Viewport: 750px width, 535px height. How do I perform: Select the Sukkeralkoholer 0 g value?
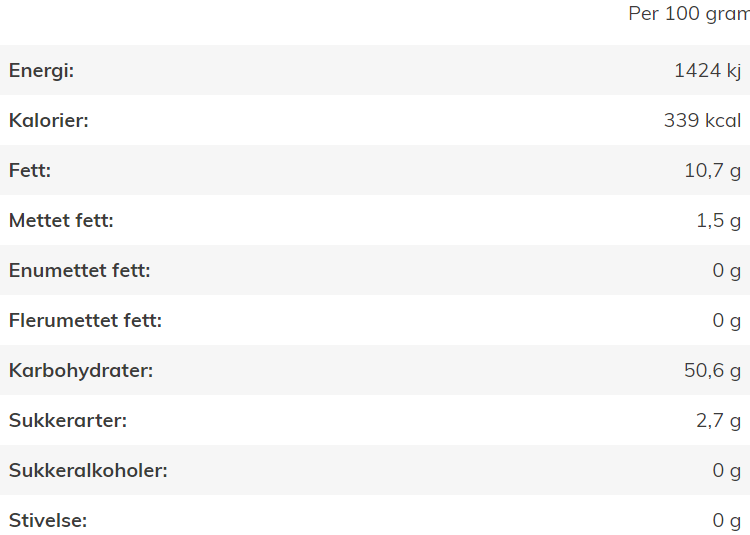coord(727,470)
